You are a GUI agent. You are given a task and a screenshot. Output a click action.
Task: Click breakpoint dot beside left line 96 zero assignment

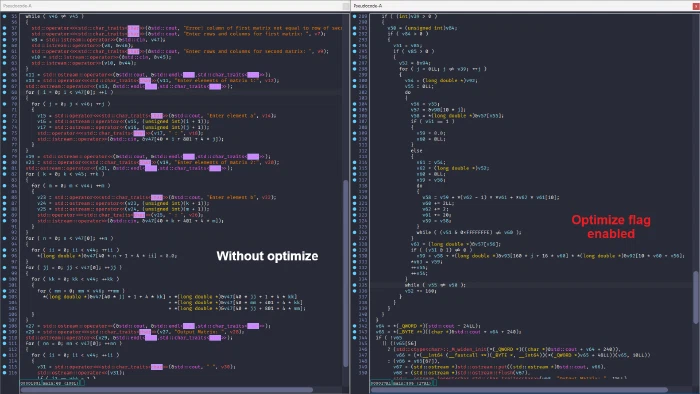tap(4, 256)
